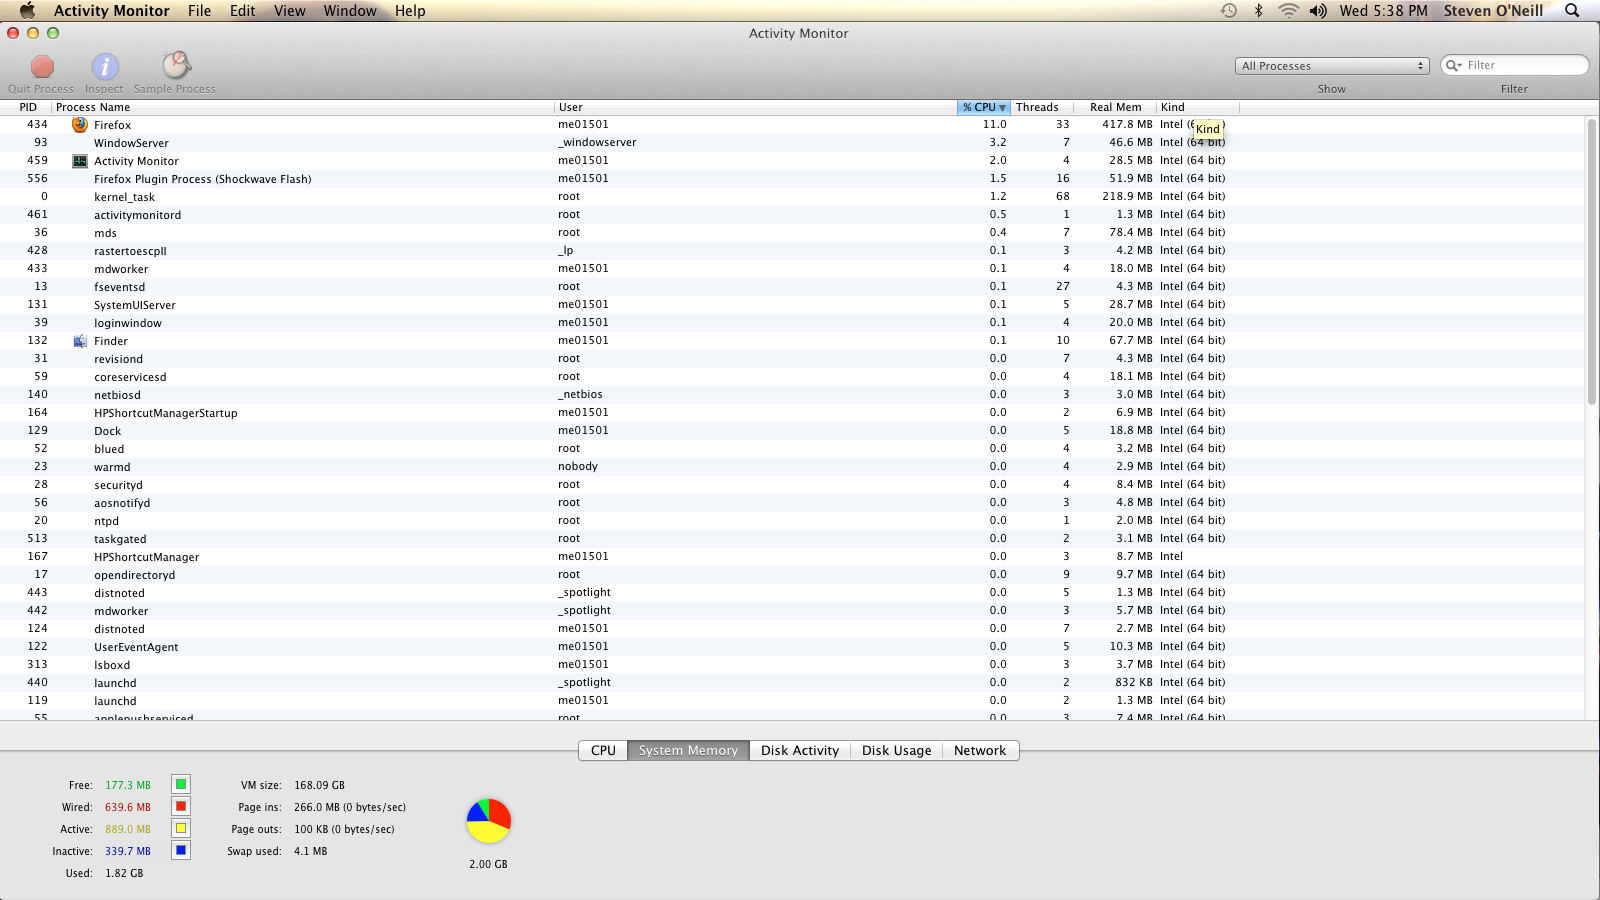This screenshot has height=900, width=1600.
Task: Click the red Wired memory color swatch
Action: [181, 806]
